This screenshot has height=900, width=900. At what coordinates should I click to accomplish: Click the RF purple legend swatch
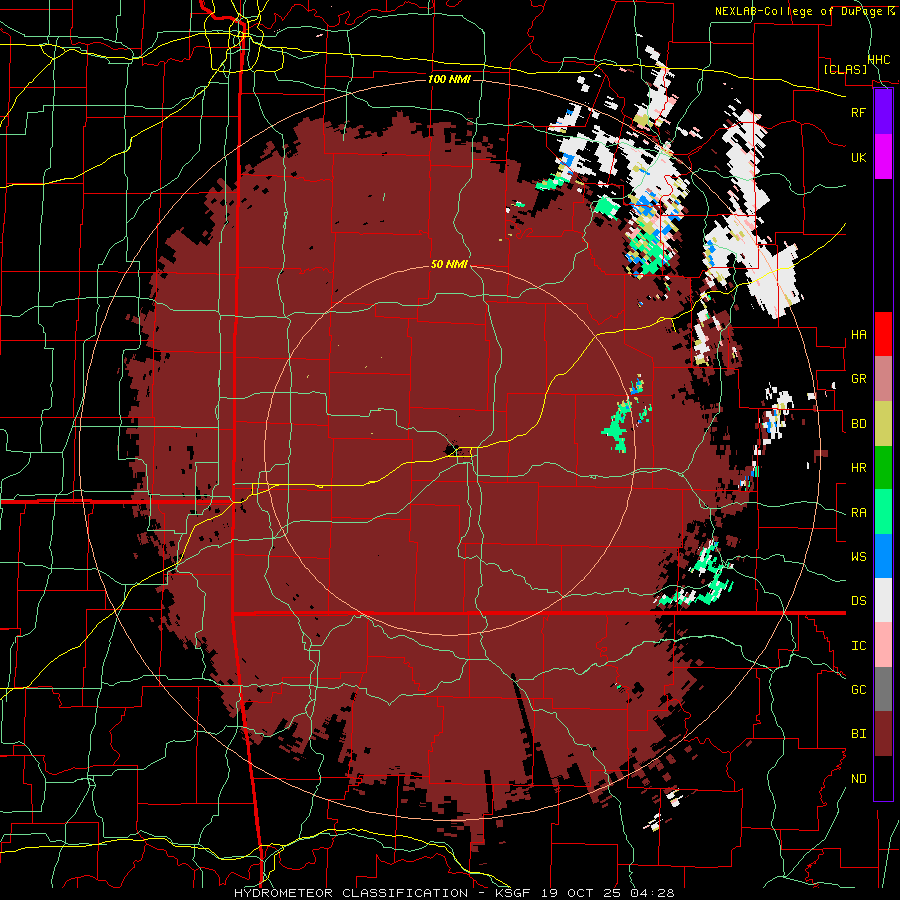click(x=883, y=112)
